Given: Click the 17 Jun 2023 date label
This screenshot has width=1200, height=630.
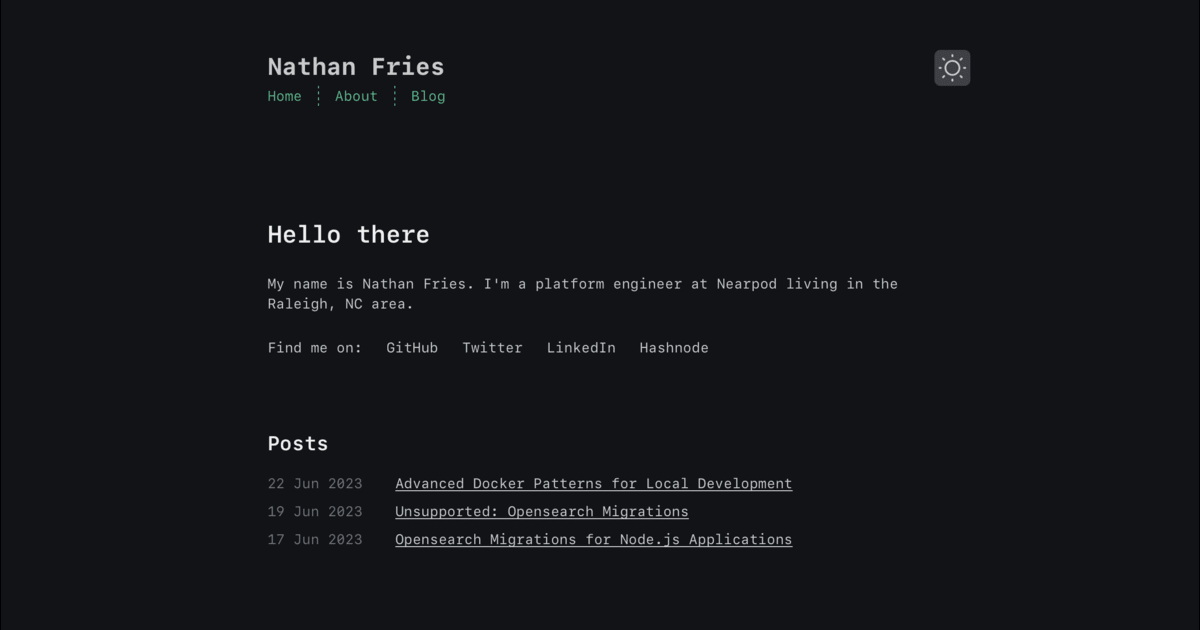Looking at the screenshot, I should 315,539.
